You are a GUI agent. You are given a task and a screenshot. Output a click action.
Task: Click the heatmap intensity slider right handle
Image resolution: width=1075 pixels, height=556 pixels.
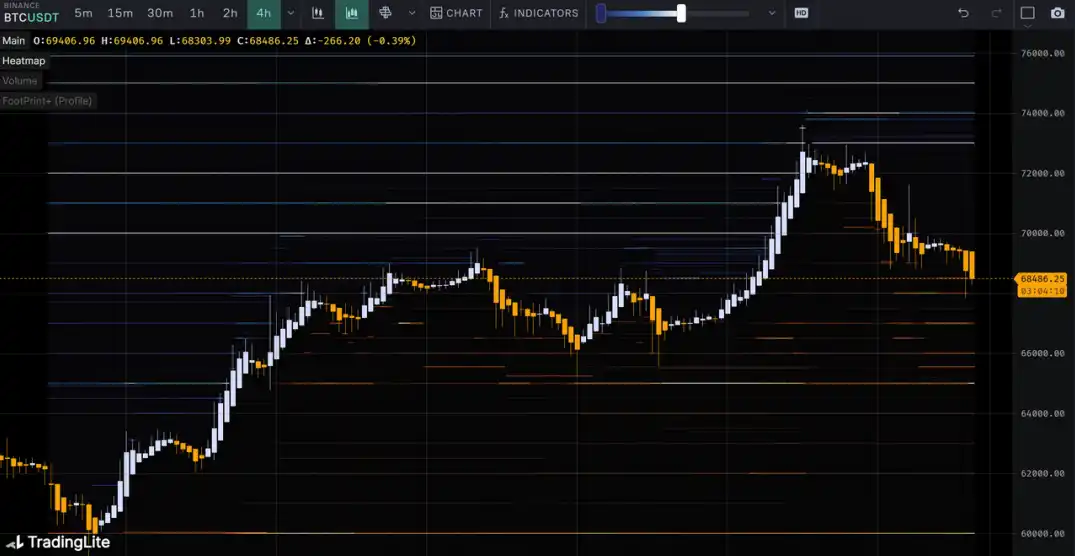681,13
